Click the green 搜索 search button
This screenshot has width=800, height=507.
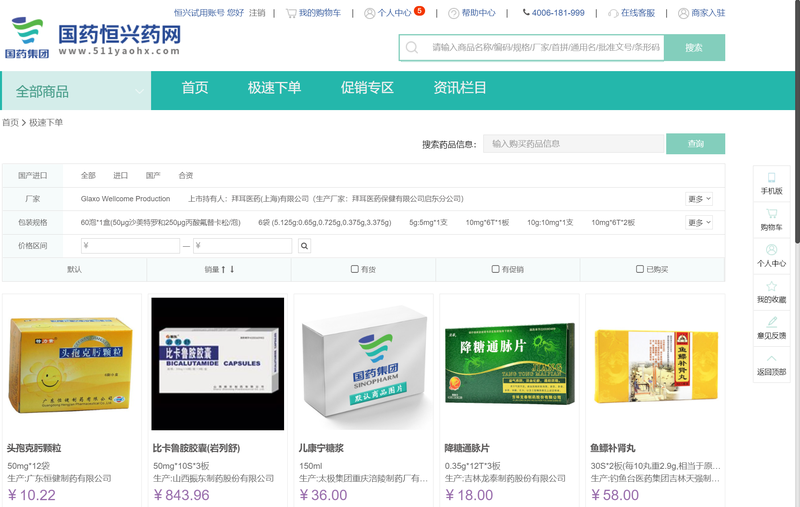pos(694,47)
